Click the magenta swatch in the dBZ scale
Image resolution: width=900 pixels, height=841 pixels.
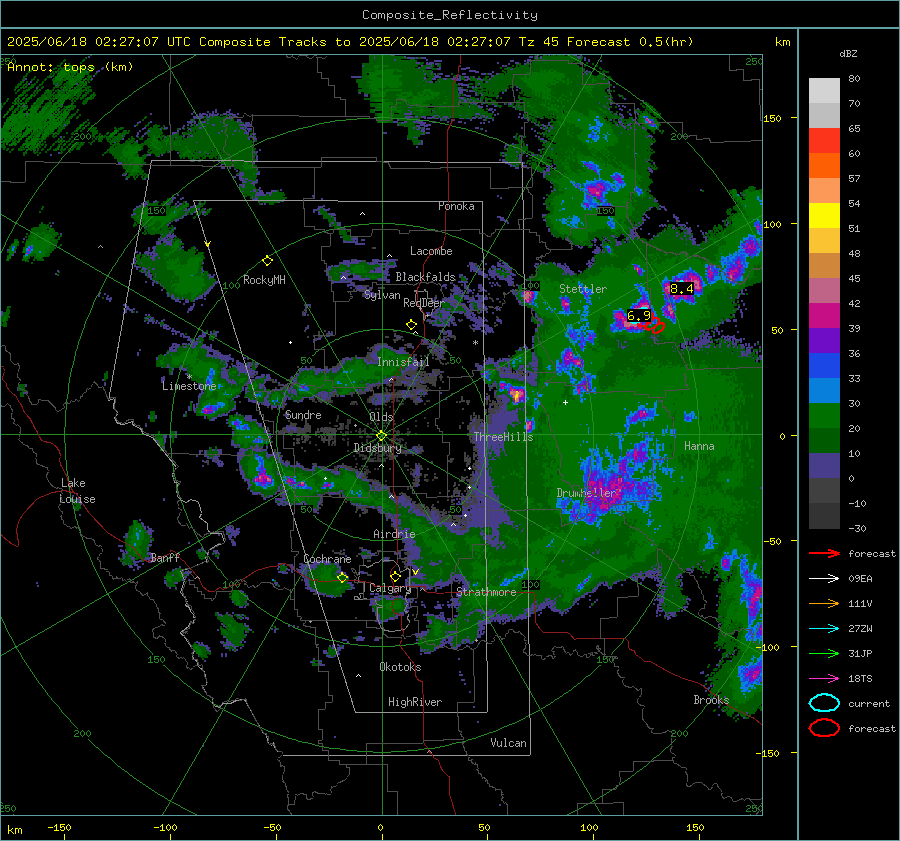[x=824, y=316]
